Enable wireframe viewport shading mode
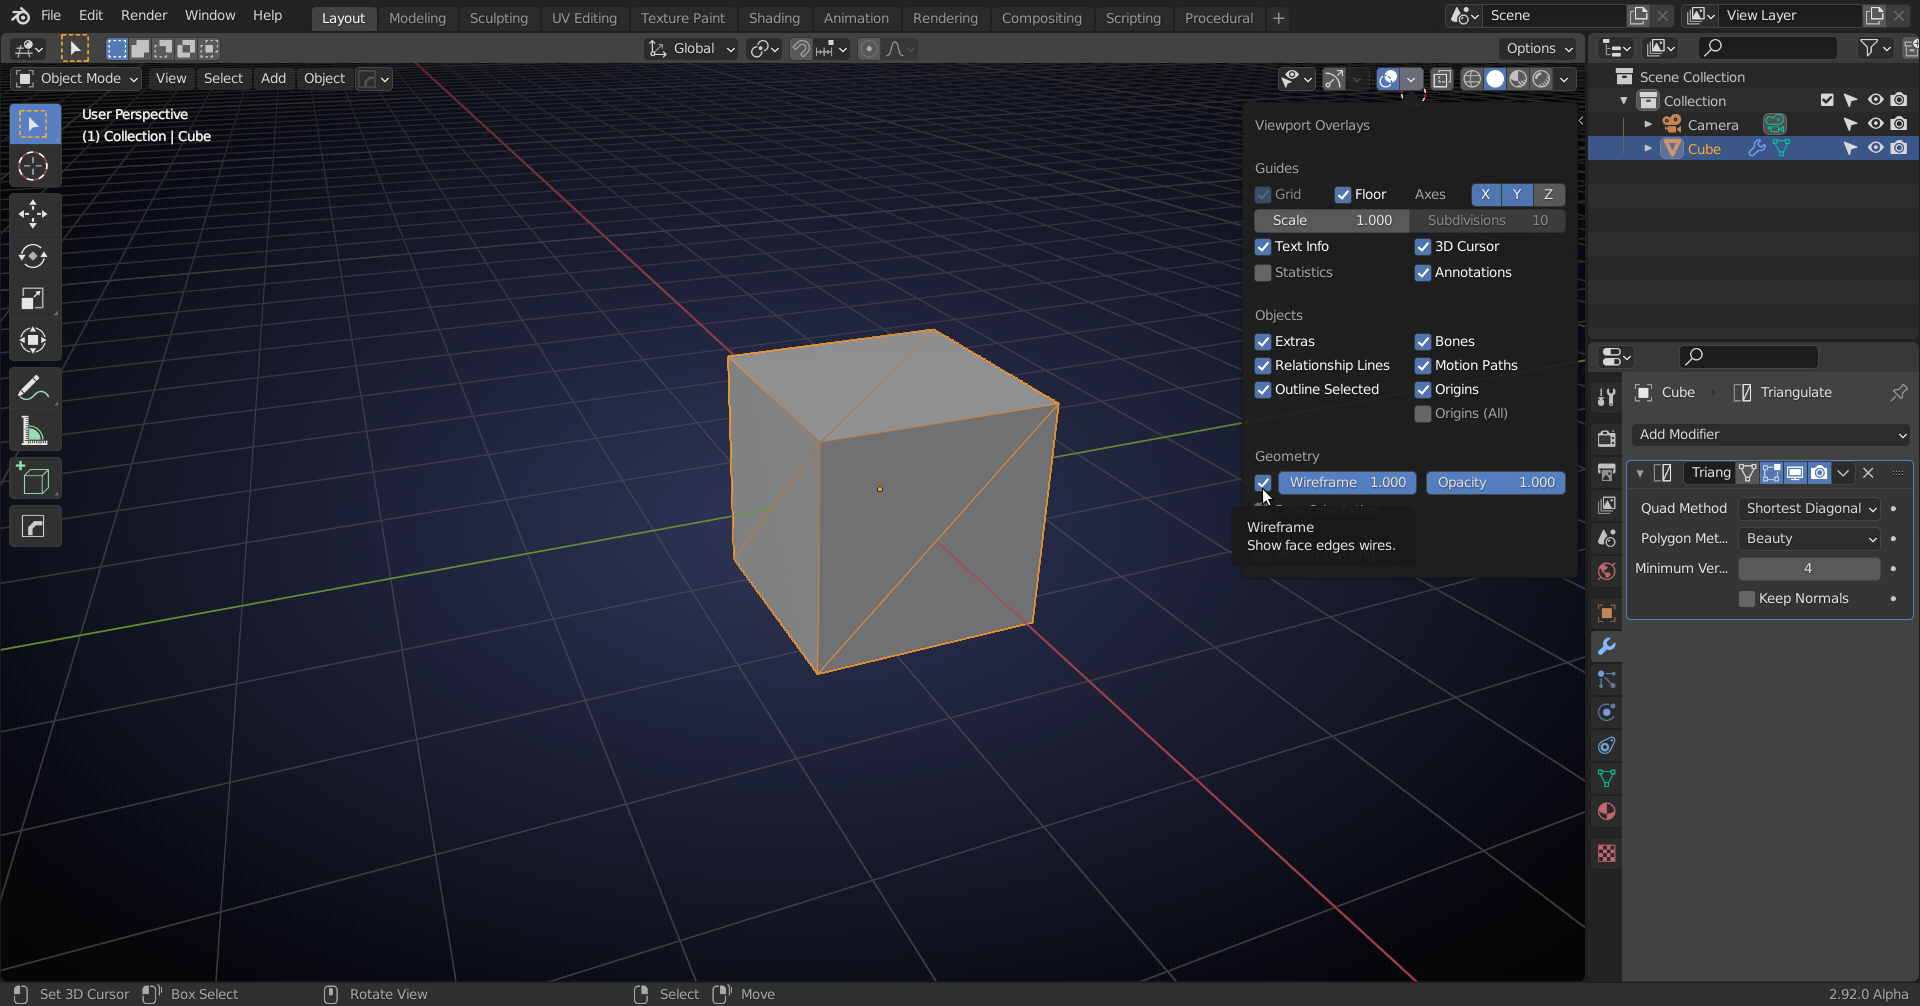 tap(1471, 79)
